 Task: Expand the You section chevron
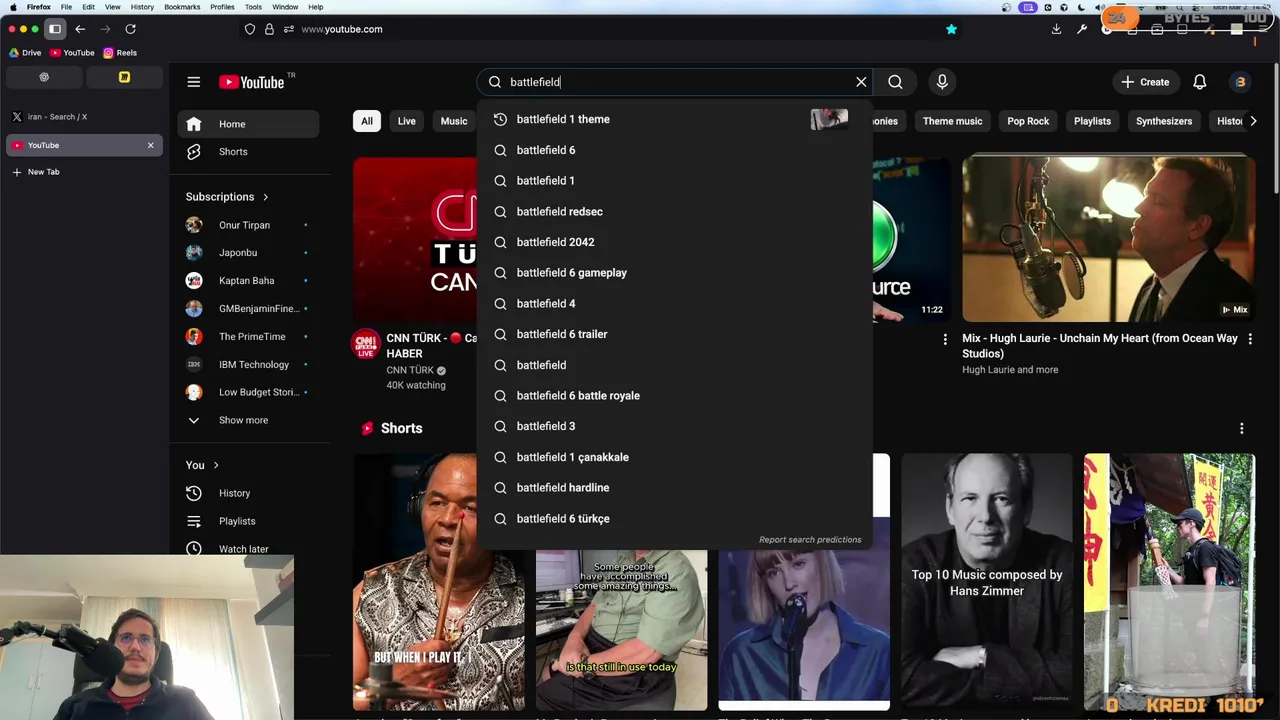[215, 465]
